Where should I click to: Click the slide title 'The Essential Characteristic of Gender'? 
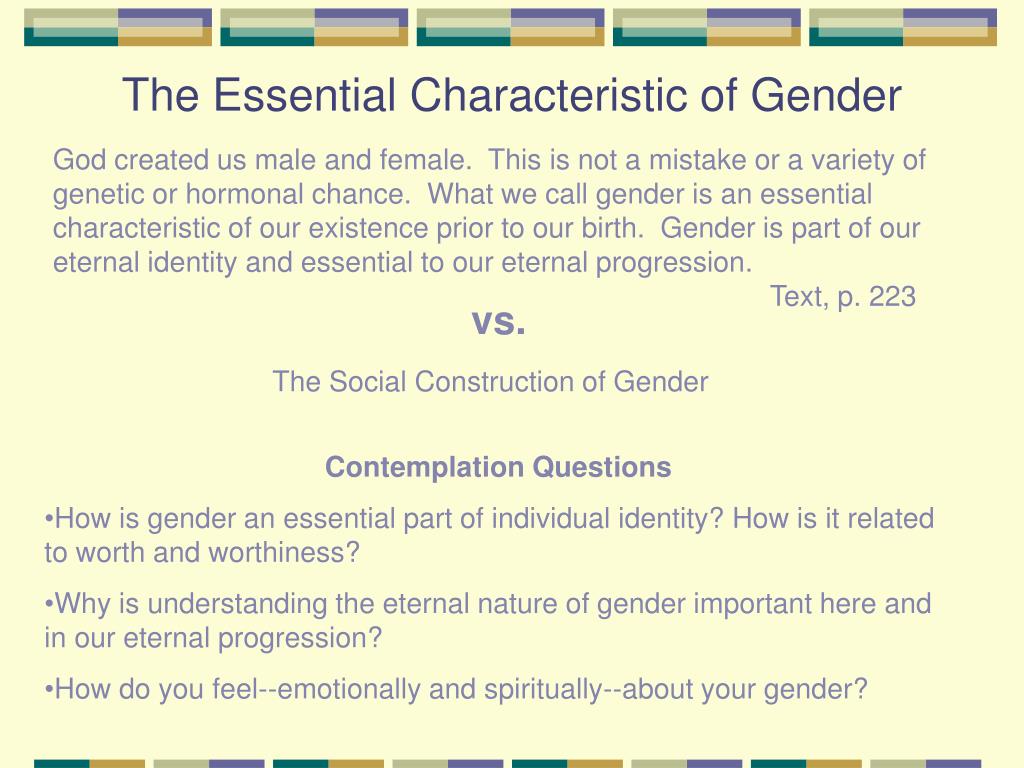[x=511, y=95]
